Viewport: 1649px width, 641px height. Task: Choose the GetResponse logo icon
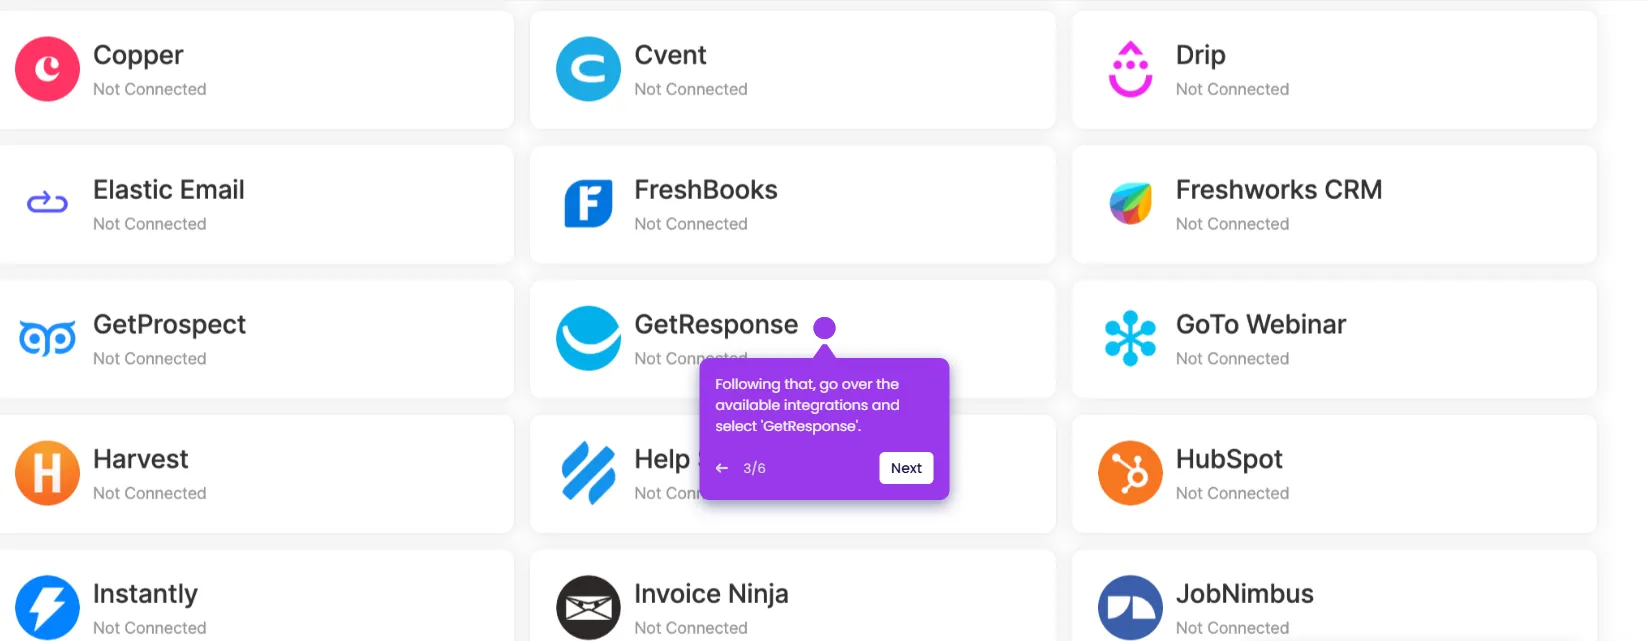588,338
